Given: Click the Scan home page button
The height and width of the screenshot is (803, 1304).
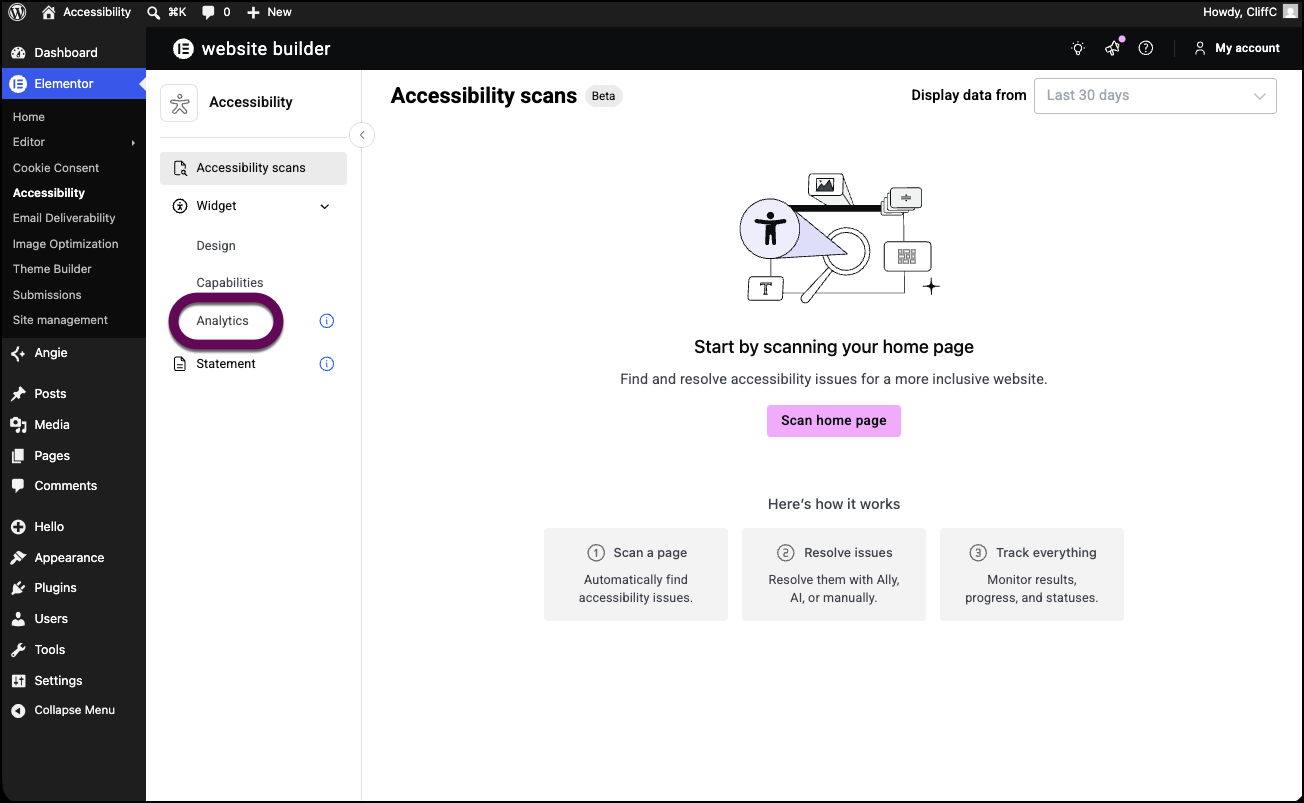Looking at the screenshot, I should pyautogui.click(x=834, y=421).
